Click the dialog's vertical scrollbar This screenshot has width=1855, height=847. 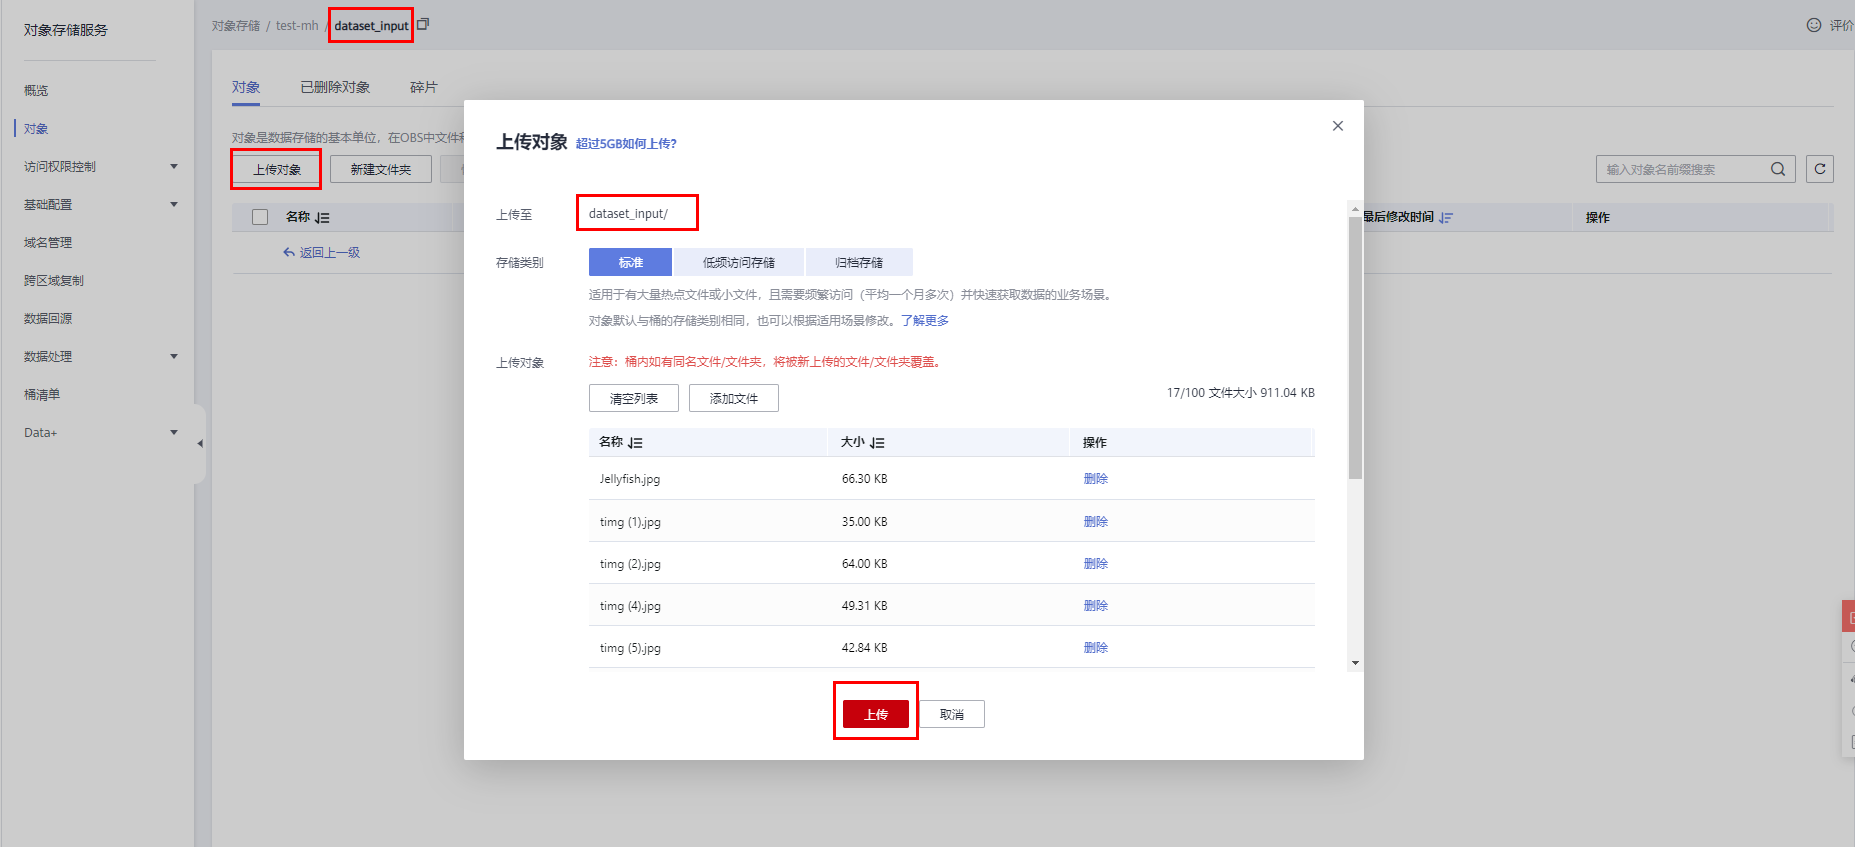pyautogui.click(x=1355, y=348)
